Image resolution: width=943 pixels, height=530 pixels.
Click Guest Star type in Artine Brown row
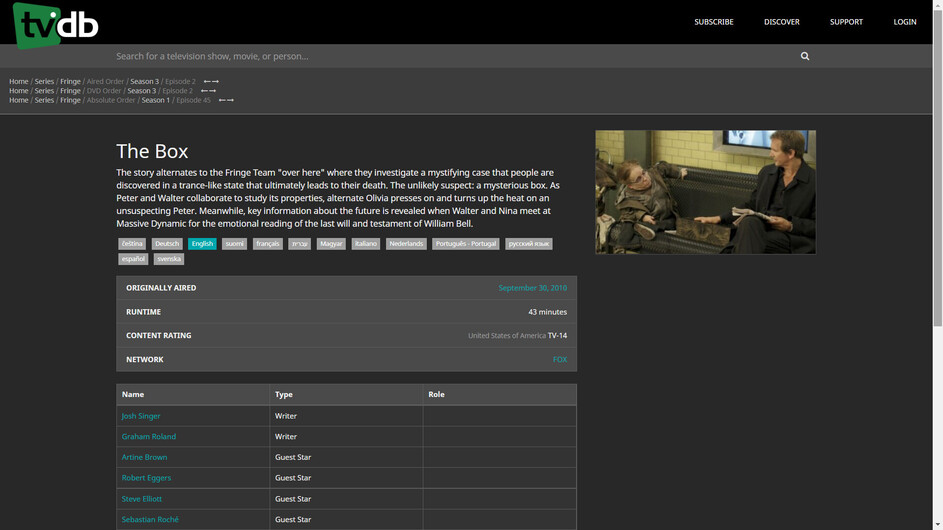[x=293, y=457]
